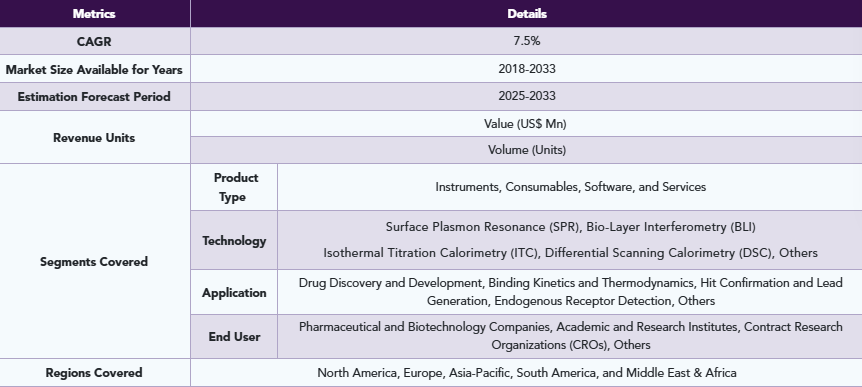
Task: Select Market Size Available for Years label
Action: (x=94, y=70)
